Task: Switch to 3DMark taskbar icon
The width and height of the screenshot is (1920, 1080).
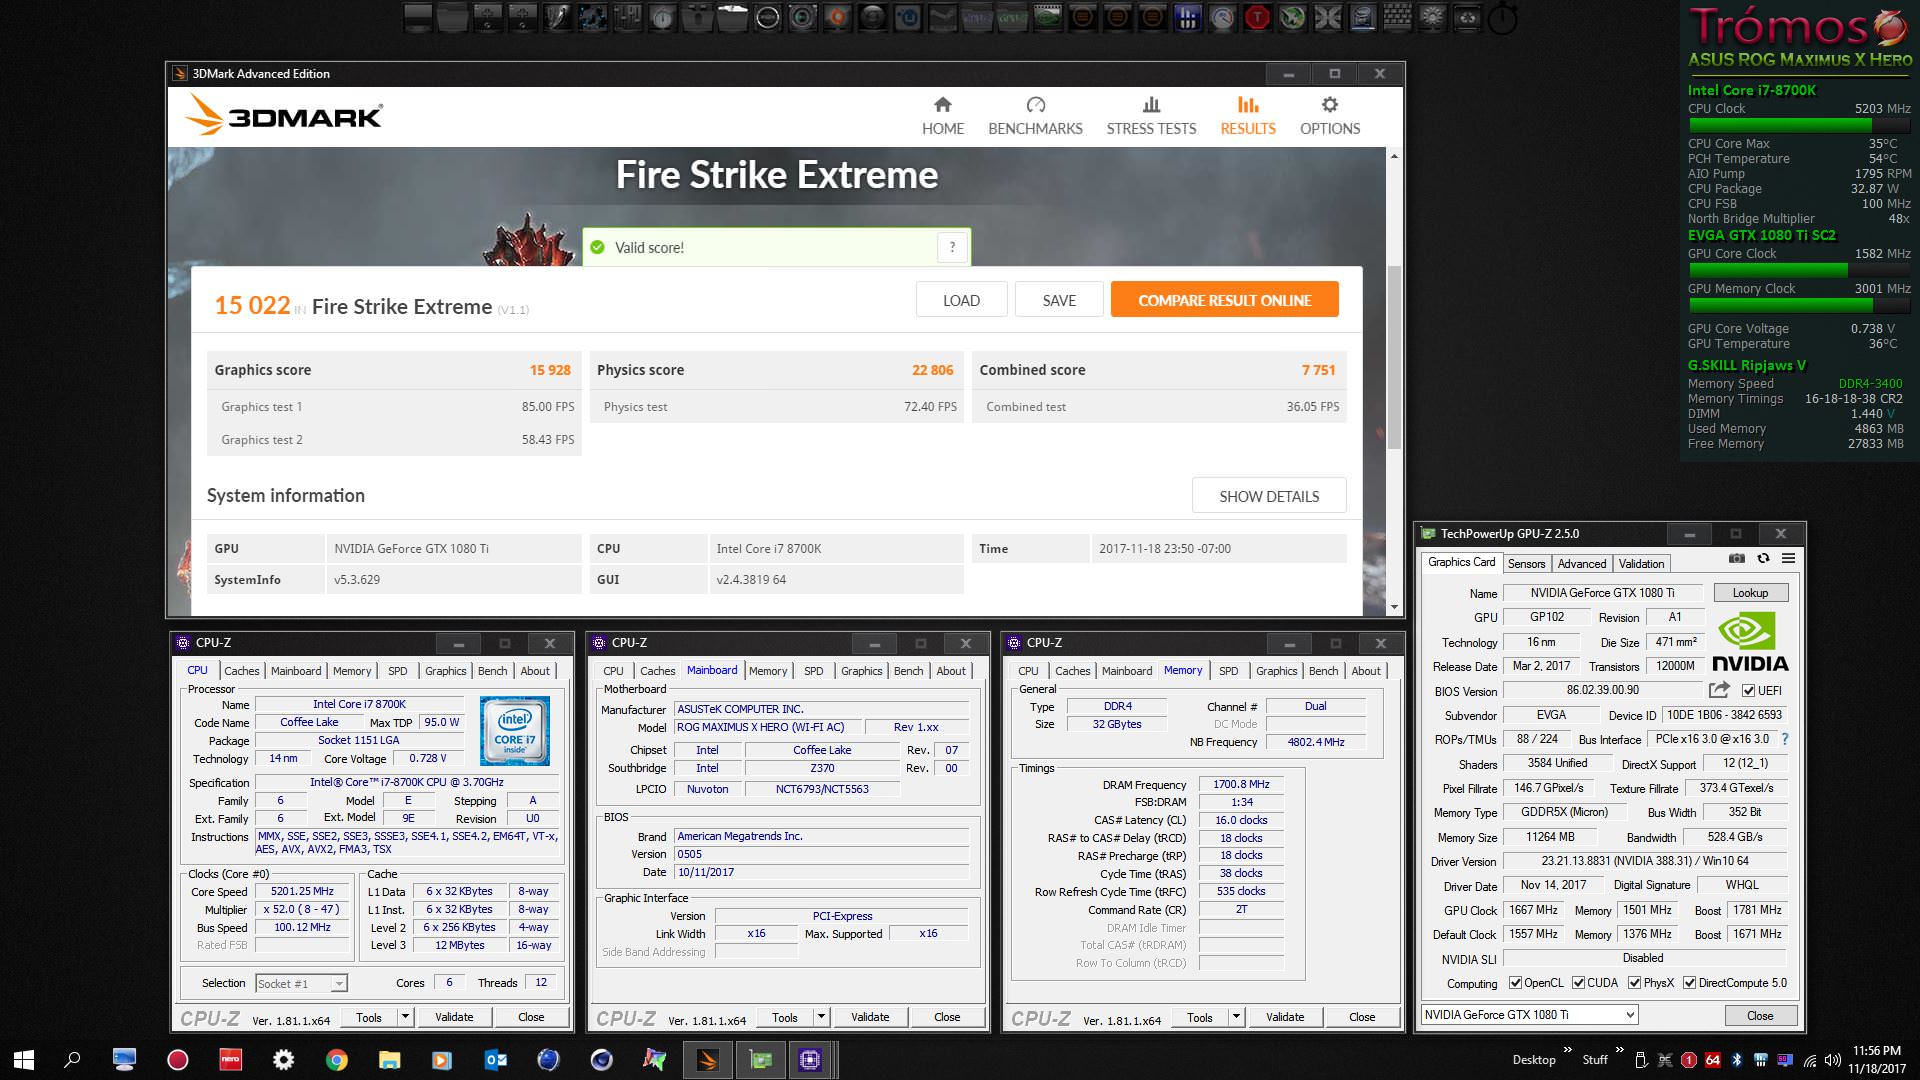Action: click(x=707, y=1059)
